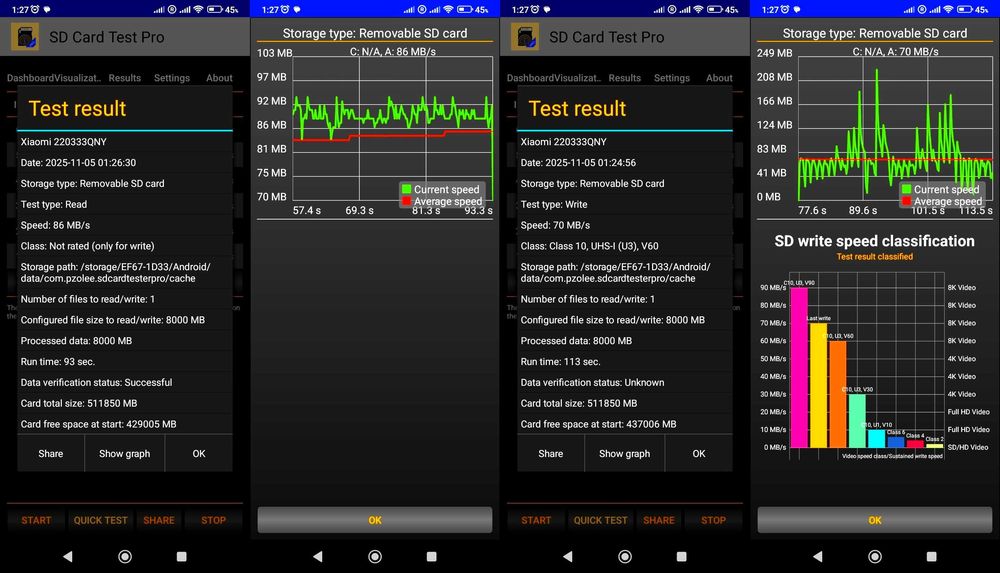
Task: Tap Show graph in the Read test result dialog
Action: coord(124,454)
